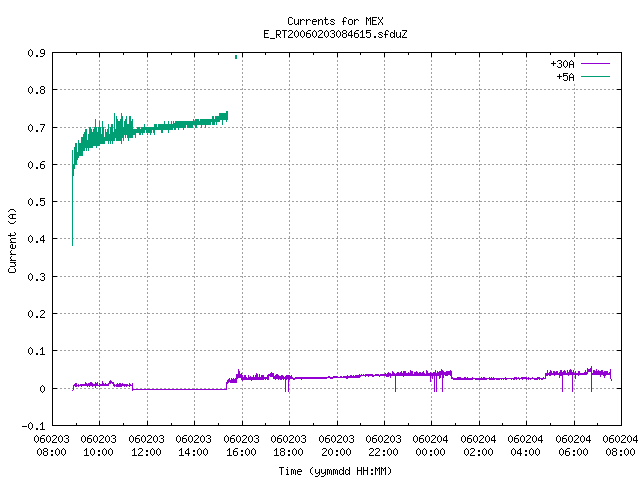640x480 pixels.
Task: Click the 060204 00:00 x-axis tick label
Action: click(x=430, y=446)
